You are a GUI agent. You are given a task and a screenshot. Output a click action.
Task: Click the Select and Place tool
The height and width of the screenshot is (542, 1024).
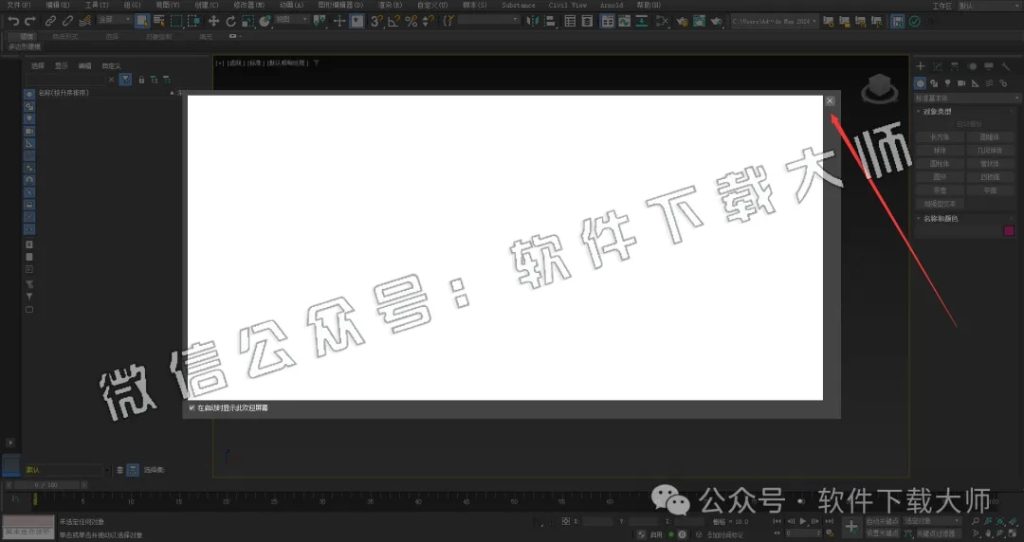[x=264, y=22]
